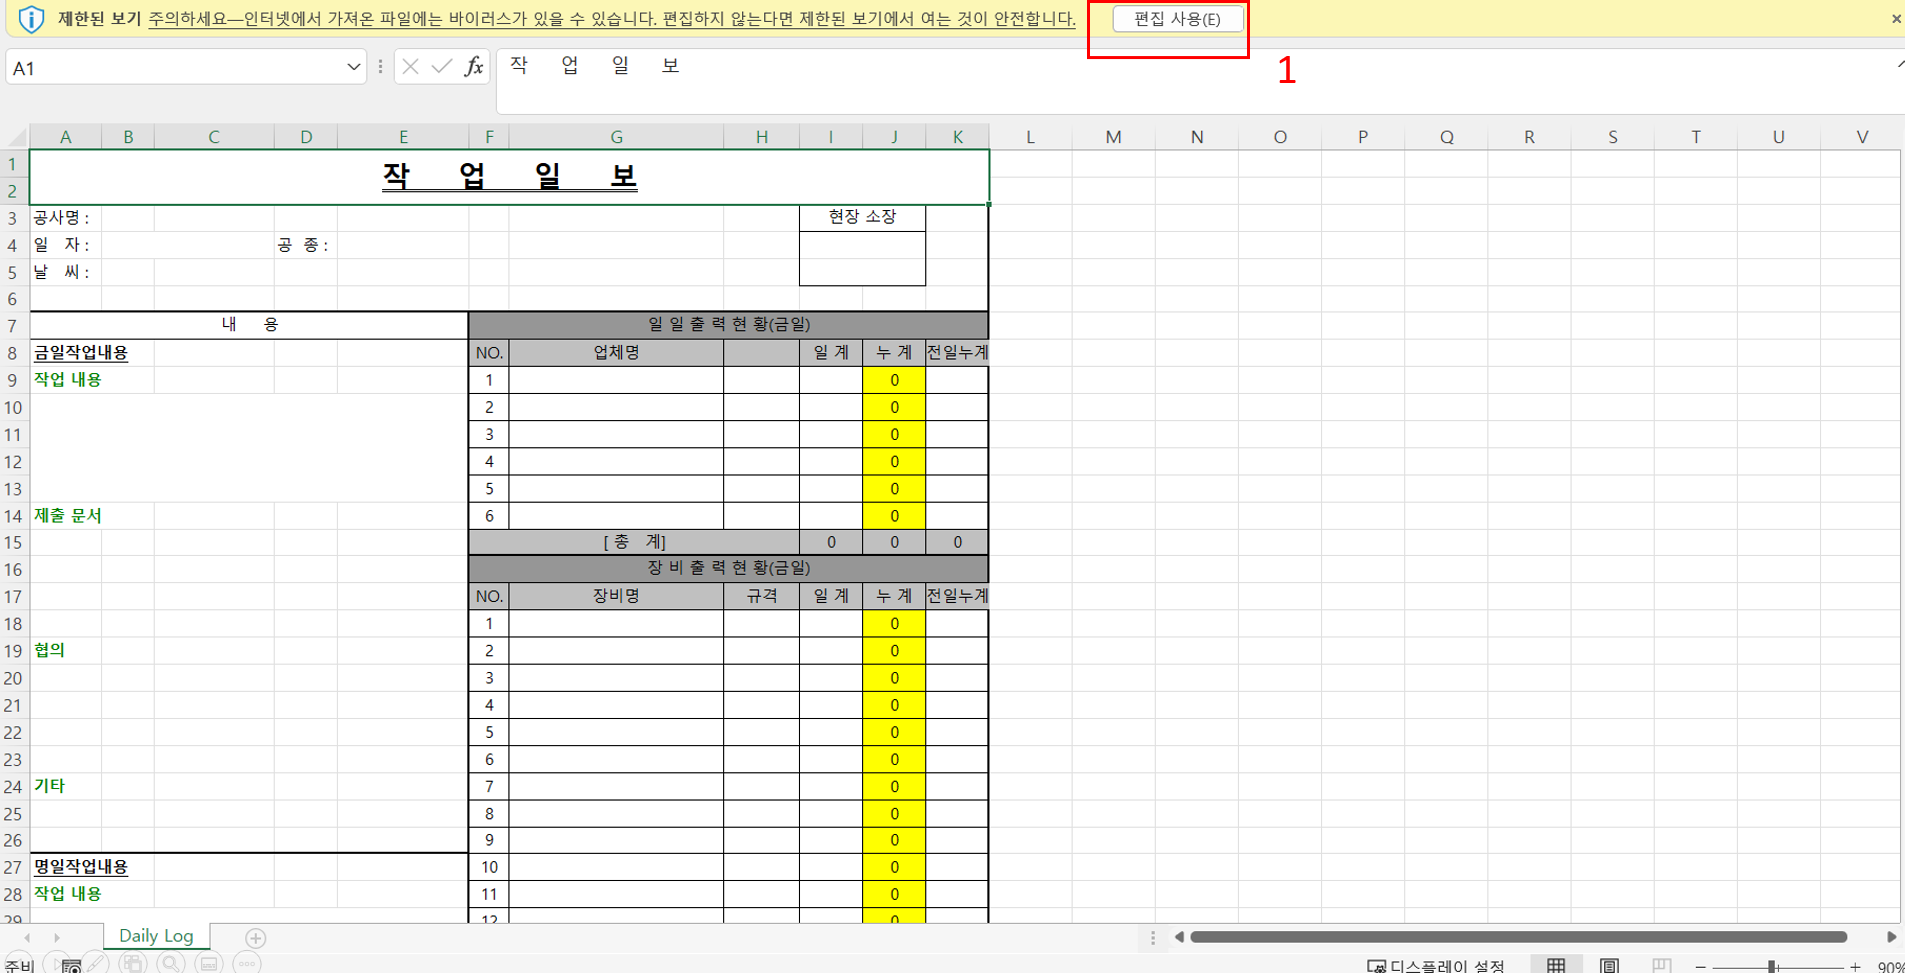The image size is (1905, 973).
Task: Switch to Page Layout view
Action: point(1609,965)
